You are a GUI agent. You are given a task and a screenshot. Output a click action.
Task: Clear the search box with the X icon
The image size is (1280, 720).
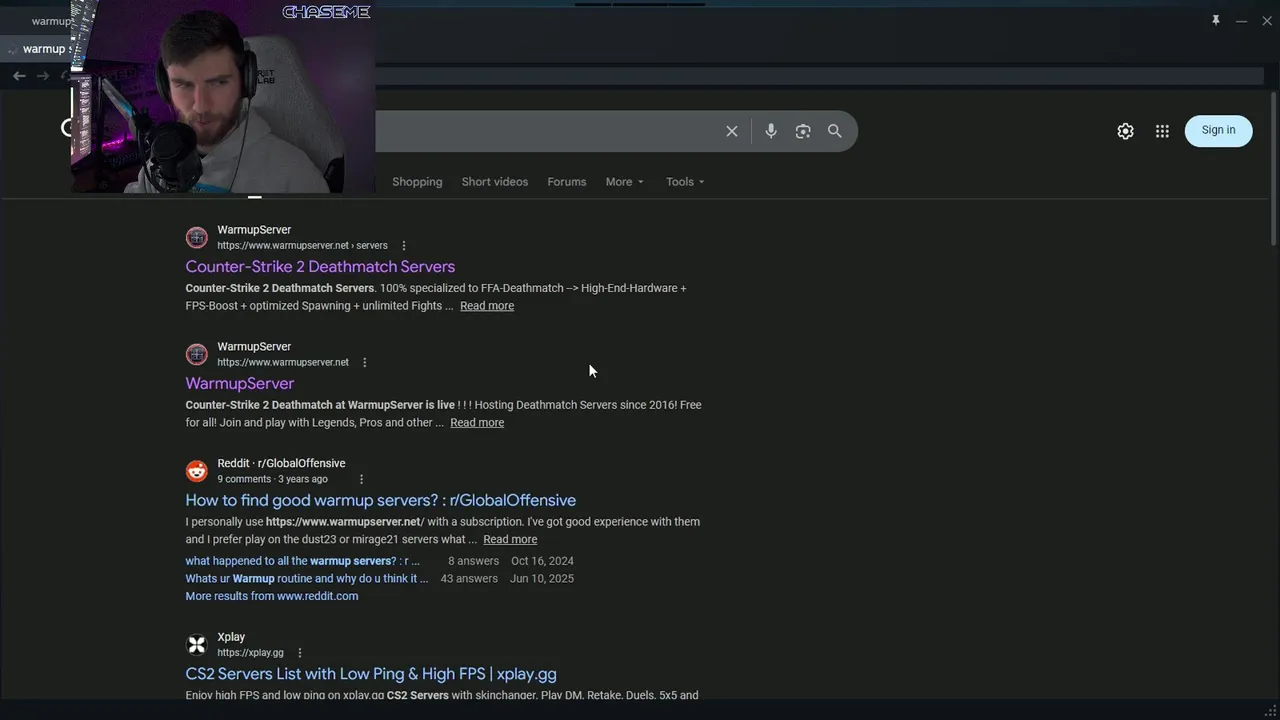tap(732, 131)
